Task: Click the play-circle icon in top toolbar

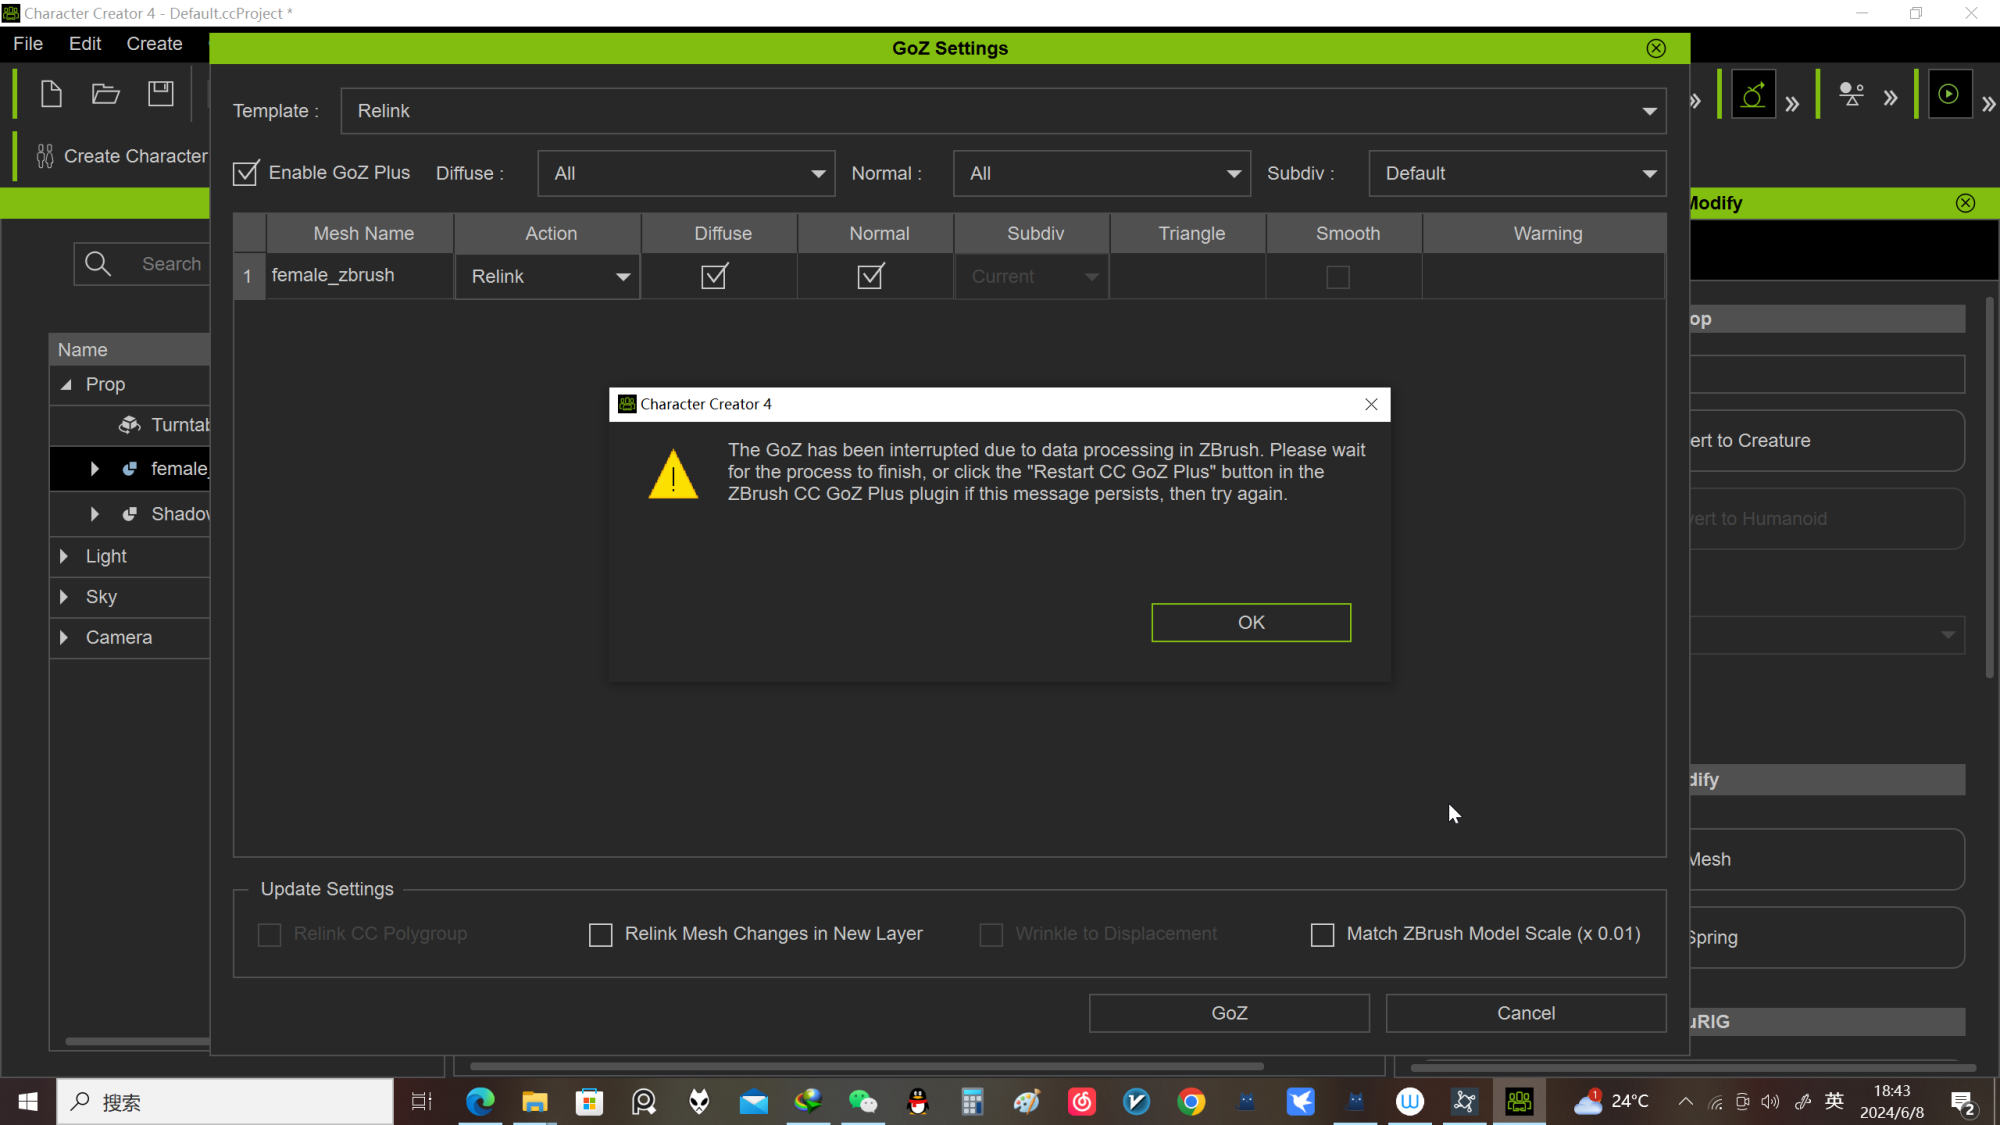Action: 1949,94
